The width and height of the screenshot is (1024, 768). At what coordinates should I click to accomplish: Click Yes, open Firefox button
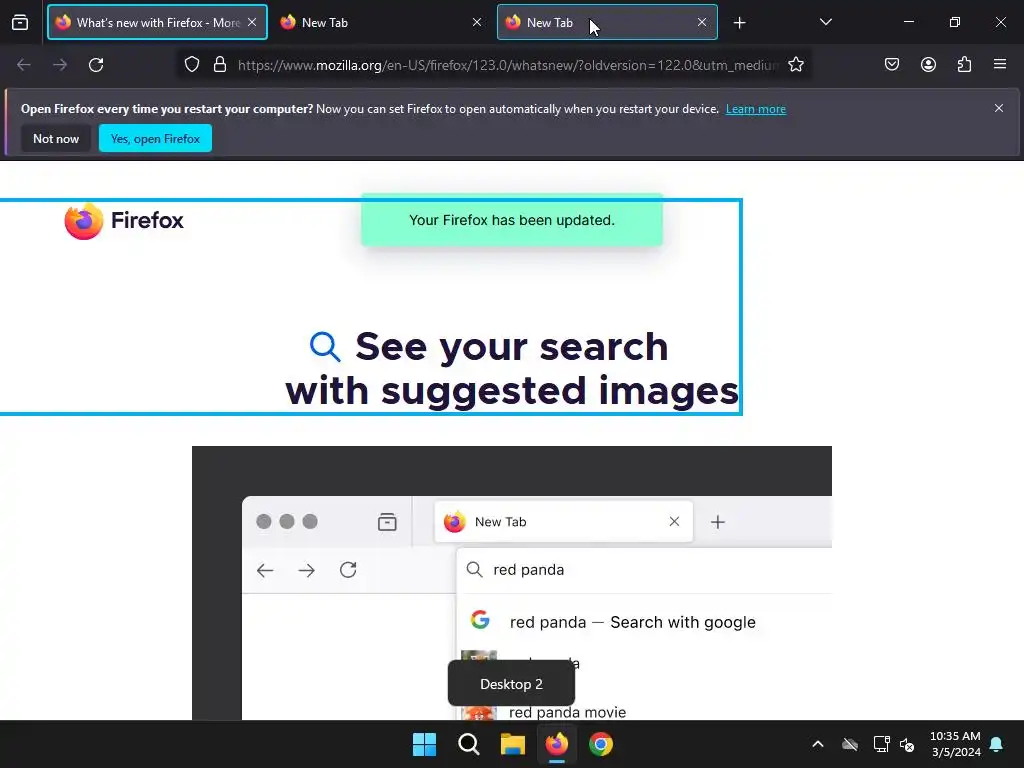(155, 138)
